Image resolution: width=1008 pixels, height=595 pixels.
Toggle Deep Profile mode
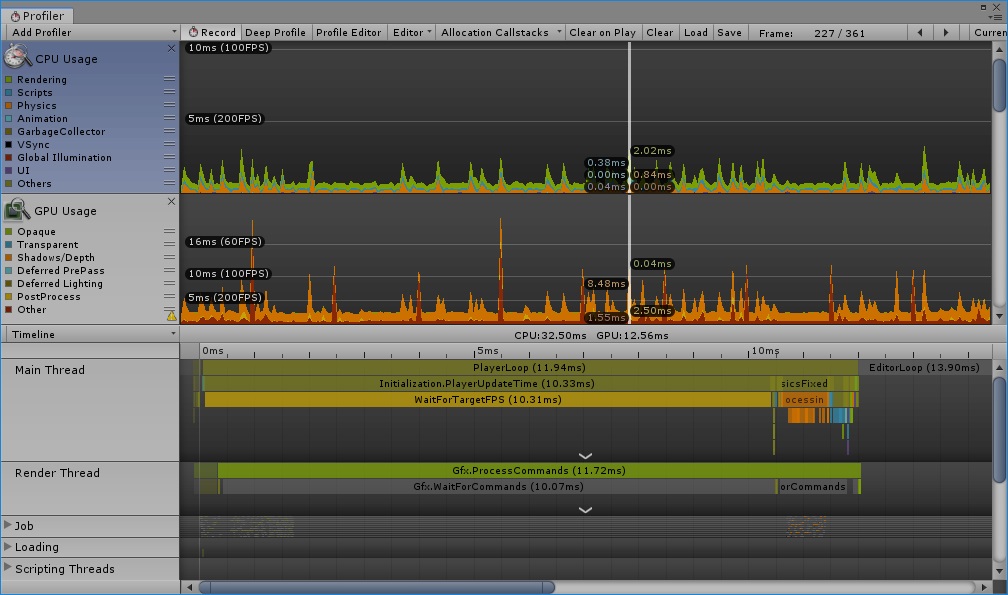coord(275,32)
